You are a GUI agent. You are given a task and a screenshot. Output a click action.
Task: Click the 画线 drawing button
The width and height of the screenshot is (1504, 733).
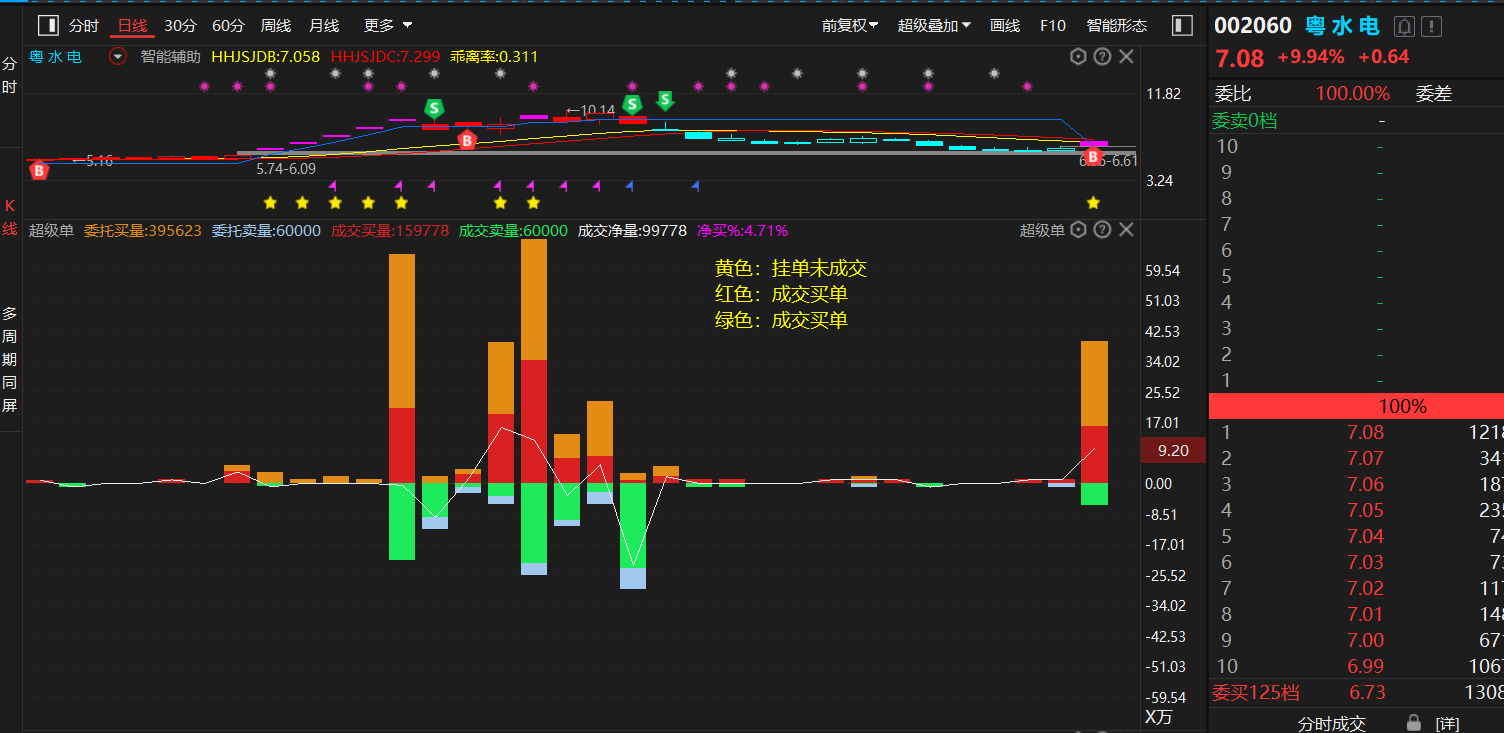[x=1005, y=25]
